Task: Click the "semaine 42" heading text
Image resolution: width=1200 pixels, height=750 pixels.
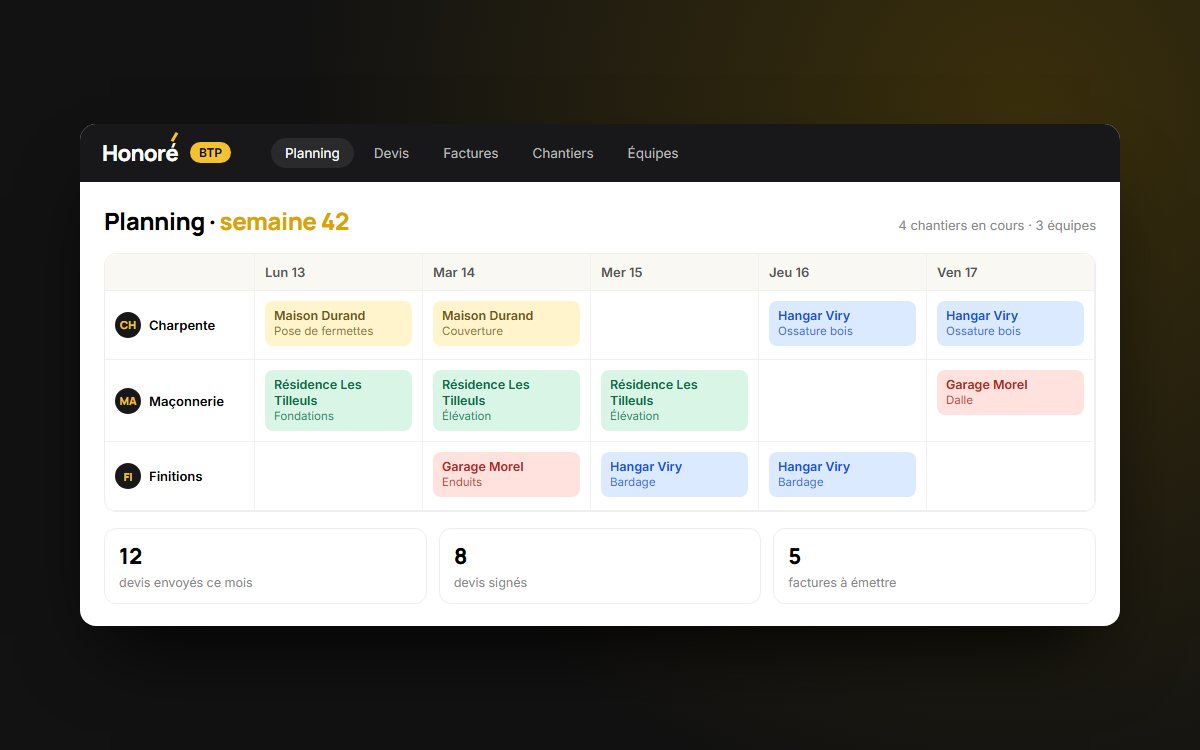Action: (284, 222)
